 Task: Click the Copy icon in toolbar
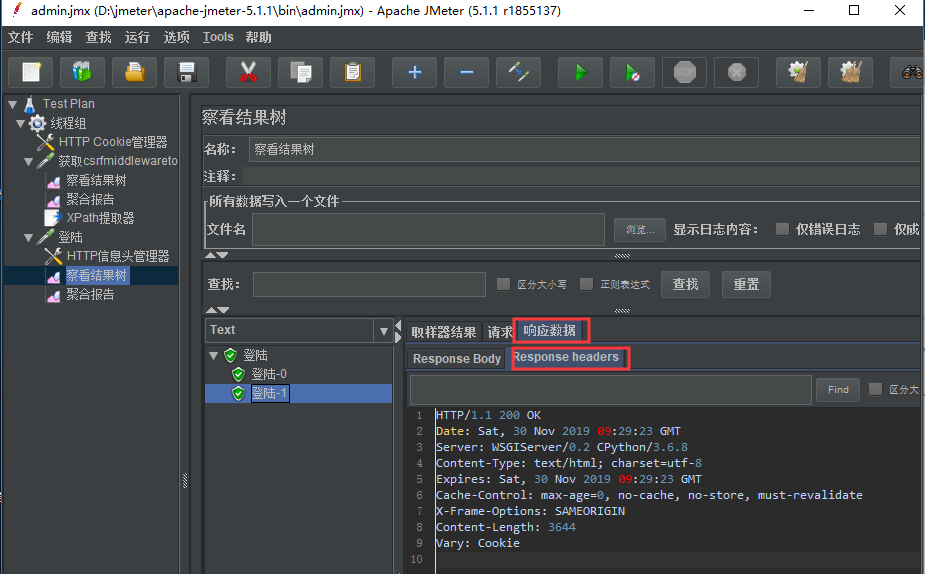pos(301,73)
